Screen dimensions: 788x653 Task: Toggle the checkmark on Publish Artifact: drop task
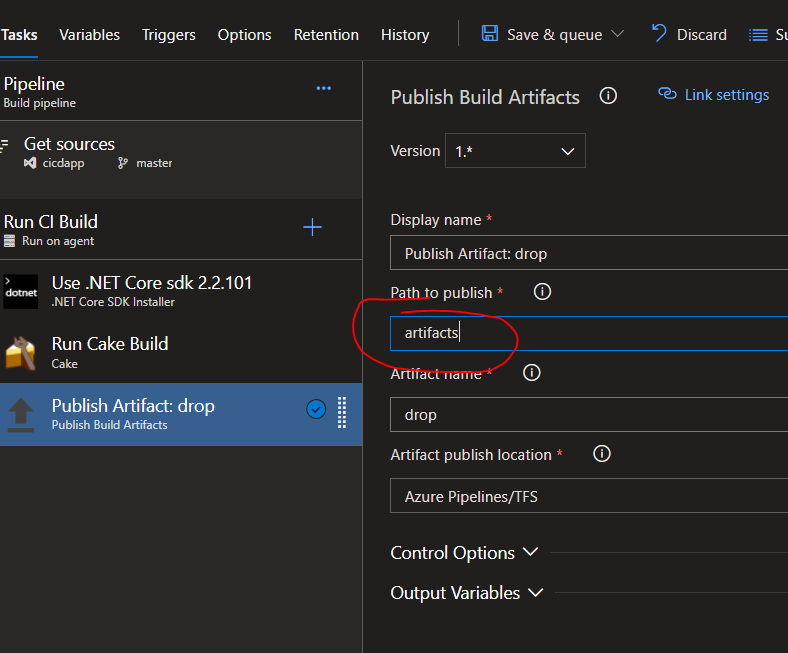pos(316,409)
